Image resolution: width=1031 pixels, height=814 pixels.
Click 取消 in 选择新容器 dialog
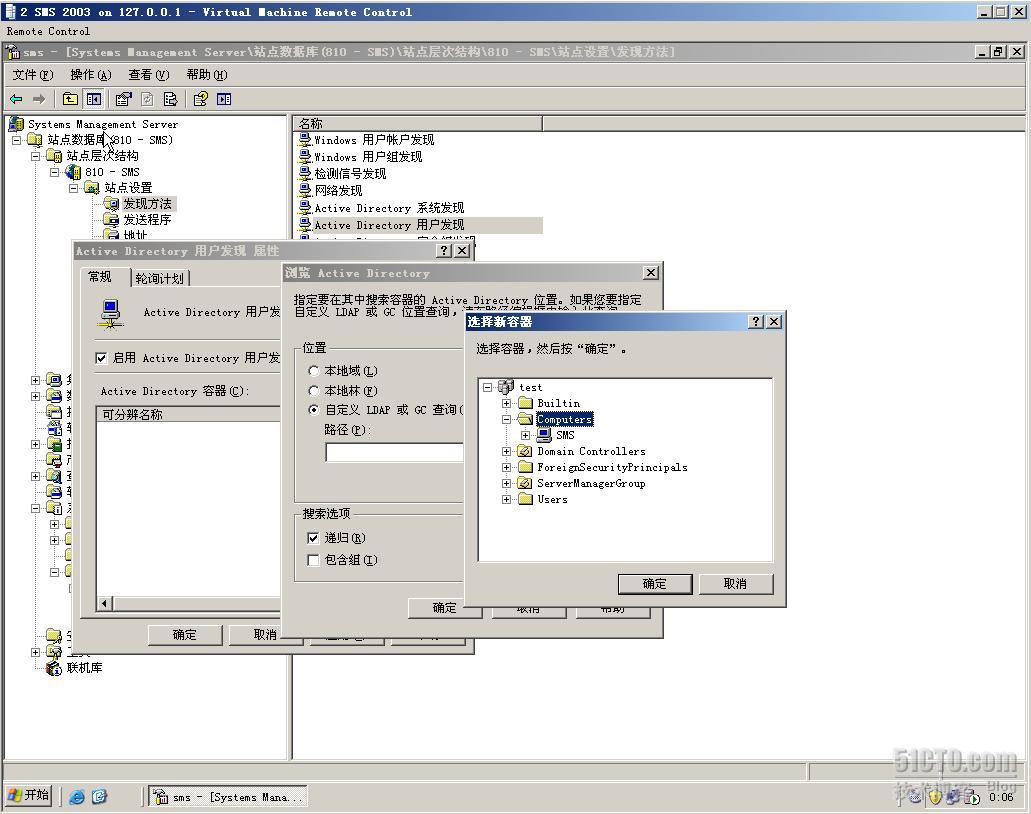(x=736, y=584)
